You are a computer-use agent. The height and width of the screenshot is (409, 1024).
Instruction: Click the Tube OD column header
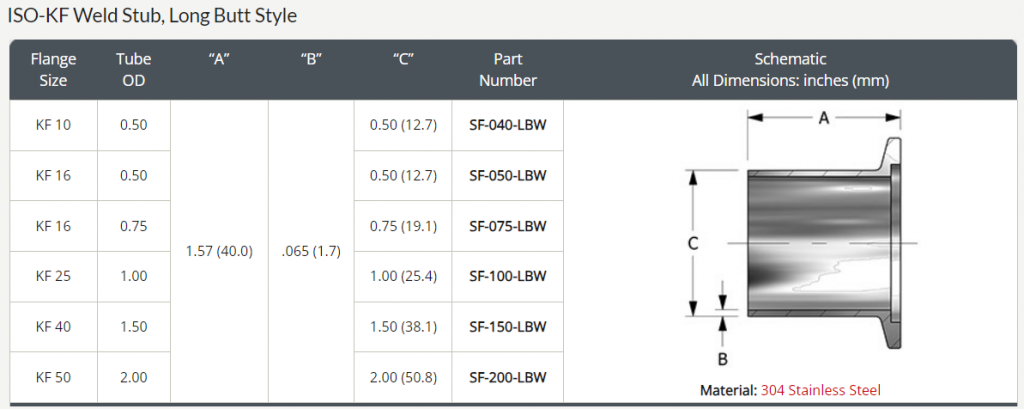click(133, 70)
